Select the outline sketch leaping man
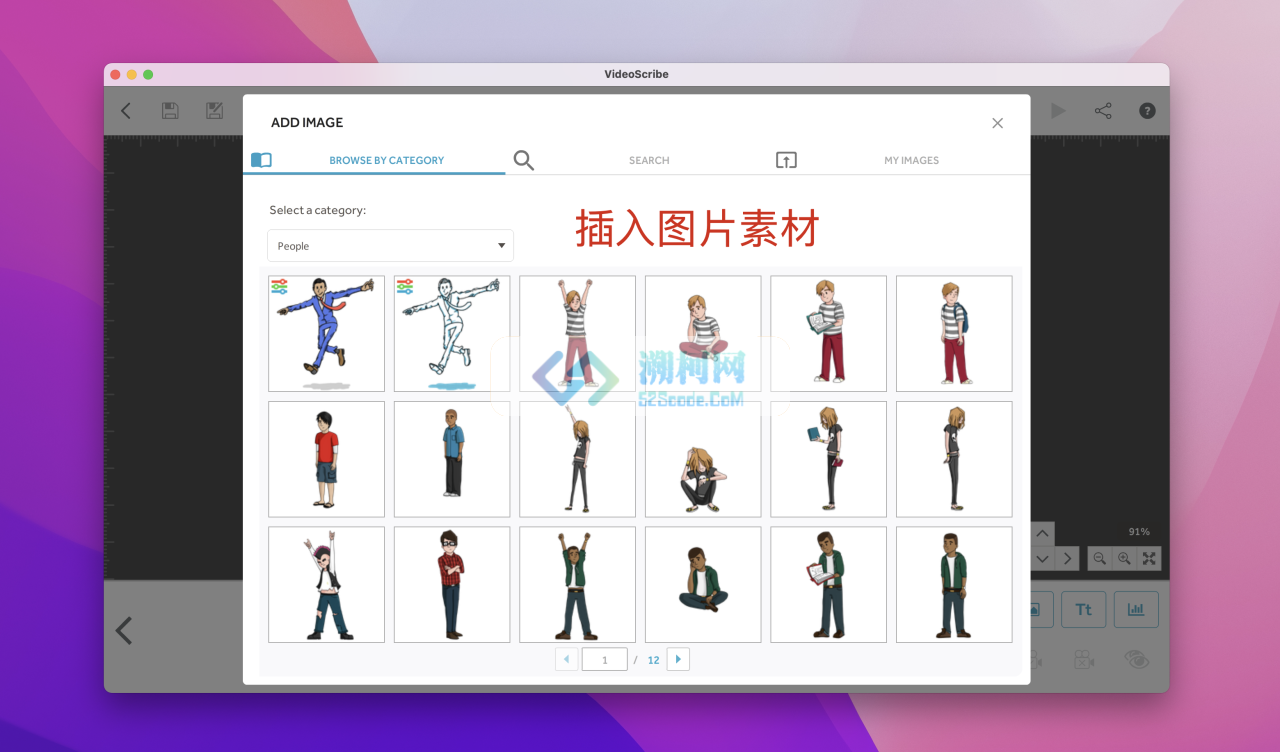This screenshot has width=1280, height=752. 452,333
